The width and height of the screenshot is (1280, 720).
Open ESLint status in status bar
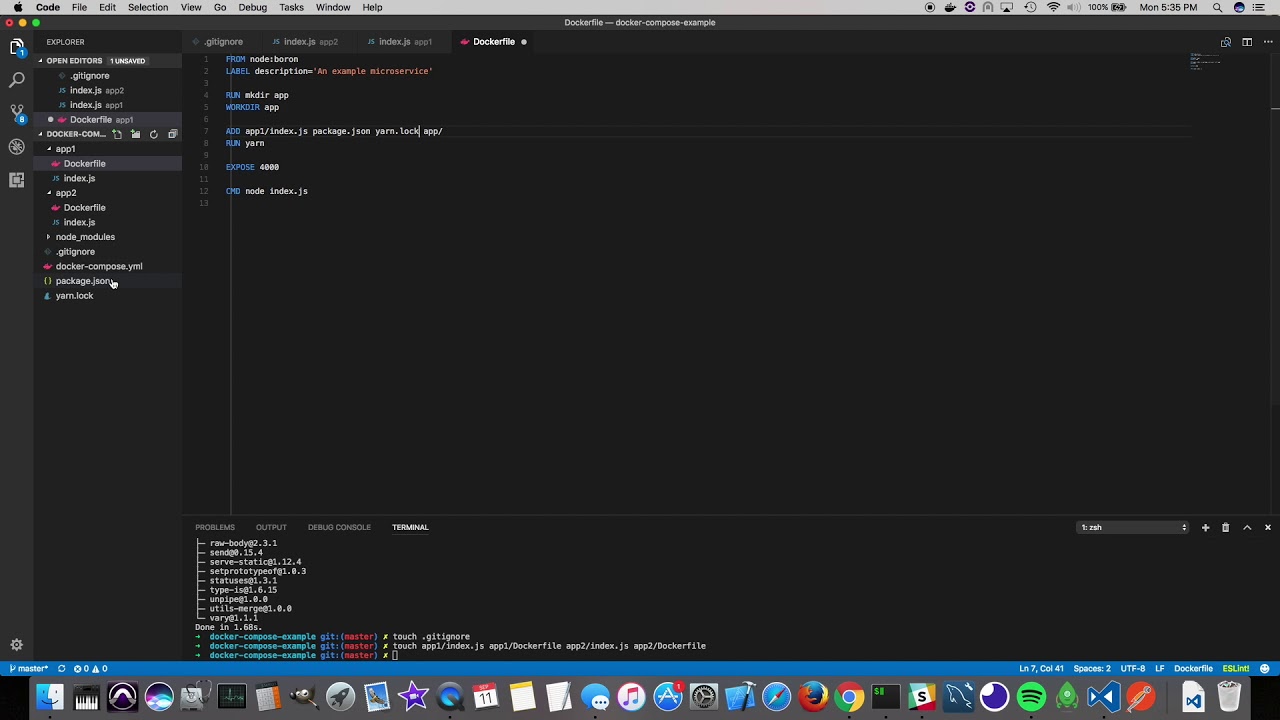point(1236,668)
